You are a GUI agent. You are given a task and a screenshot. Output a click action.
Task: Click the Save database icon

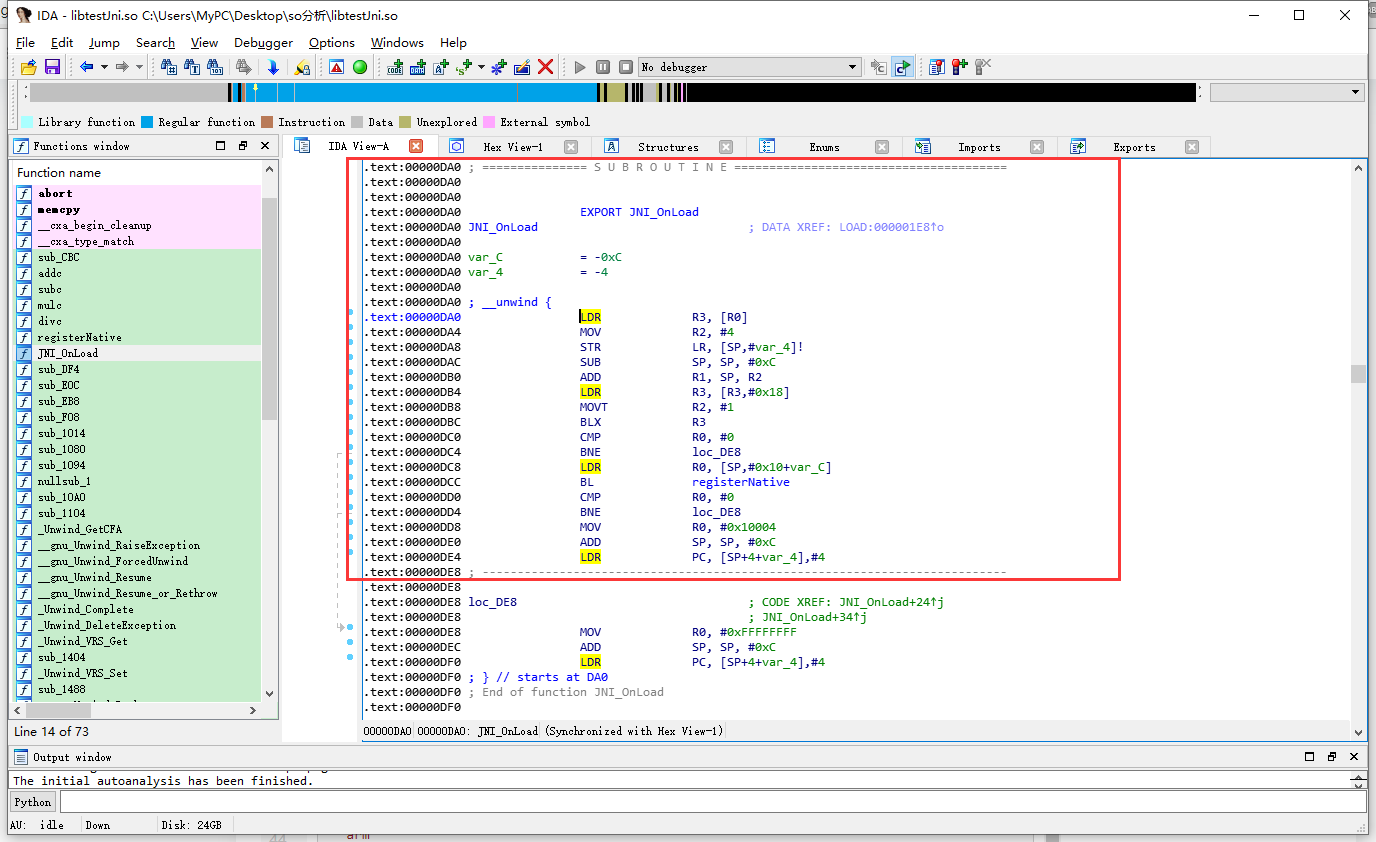click(x=52, y=67)
